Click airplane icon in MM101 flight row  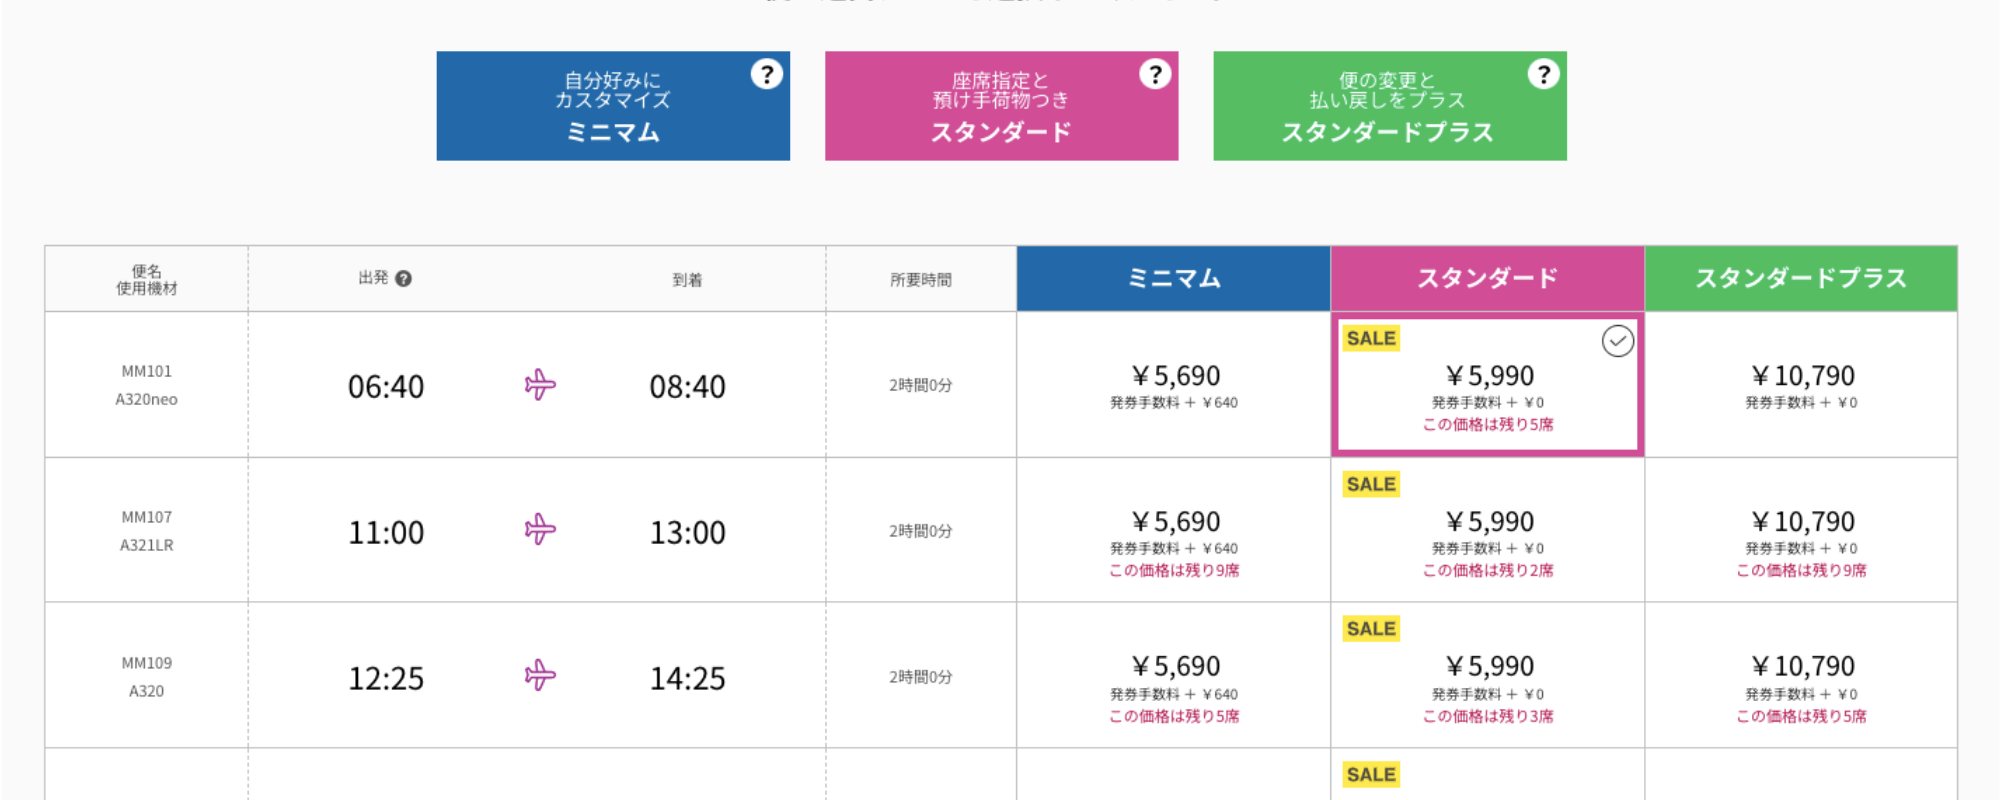540,385
